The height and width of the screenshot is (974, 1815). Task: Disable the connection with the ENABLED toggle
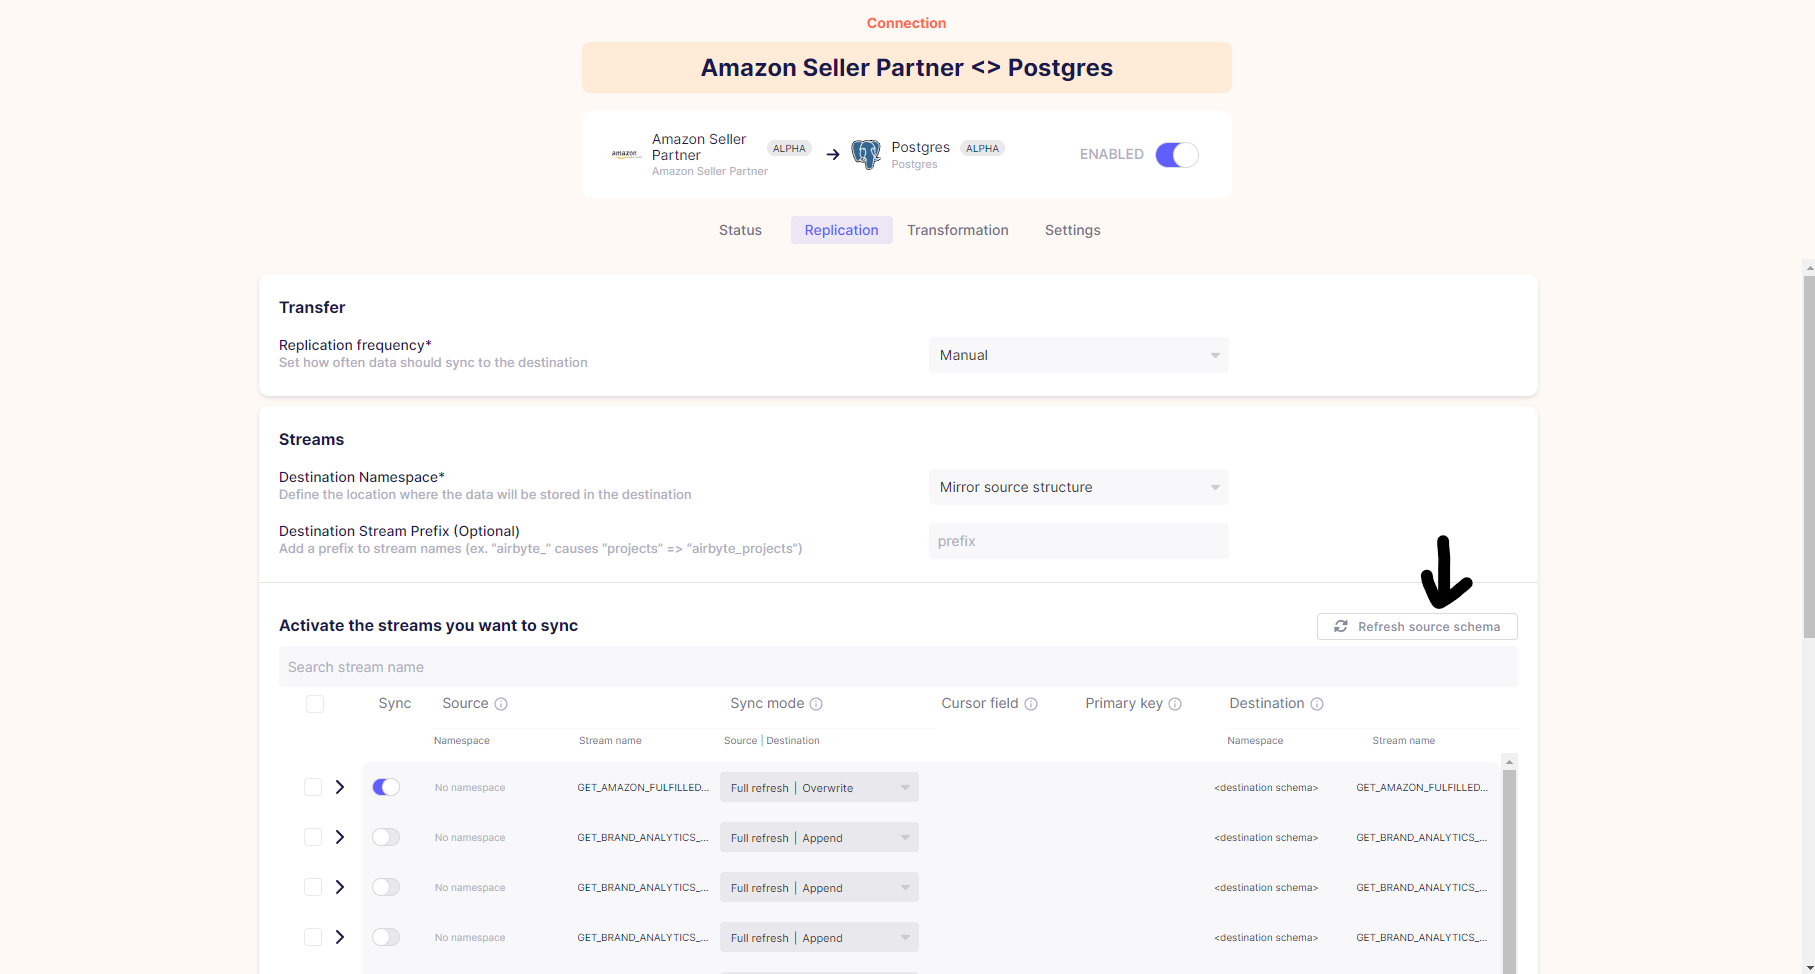point(1177,155)
